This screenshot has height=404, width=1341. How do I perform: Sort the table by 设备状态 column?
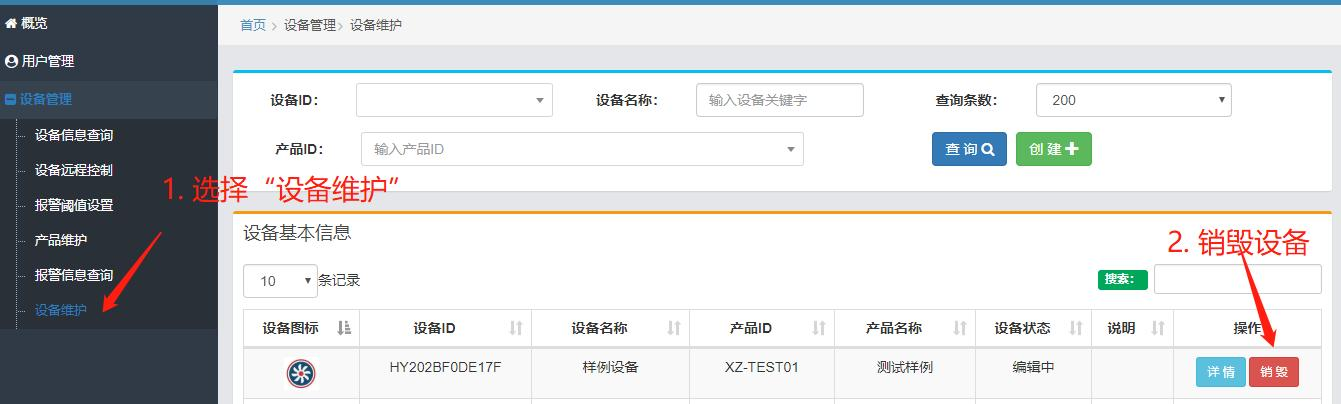1034,328
